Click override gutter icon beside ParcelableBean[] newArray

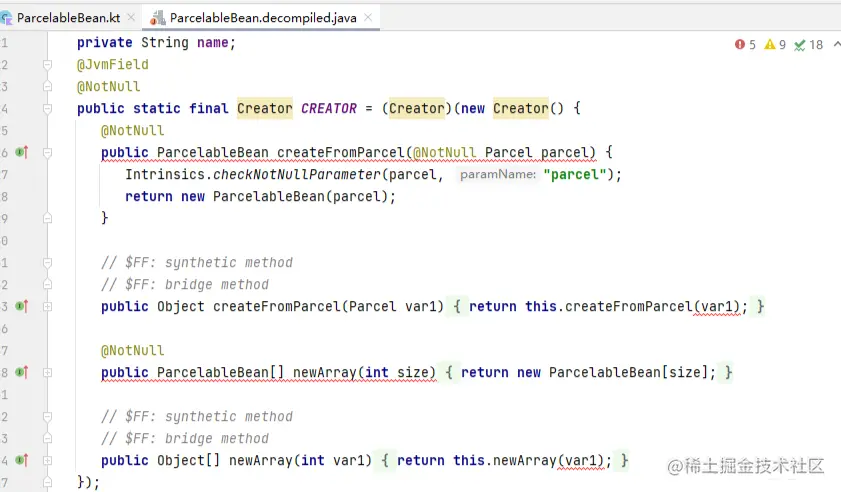click(x=21, y=372)
